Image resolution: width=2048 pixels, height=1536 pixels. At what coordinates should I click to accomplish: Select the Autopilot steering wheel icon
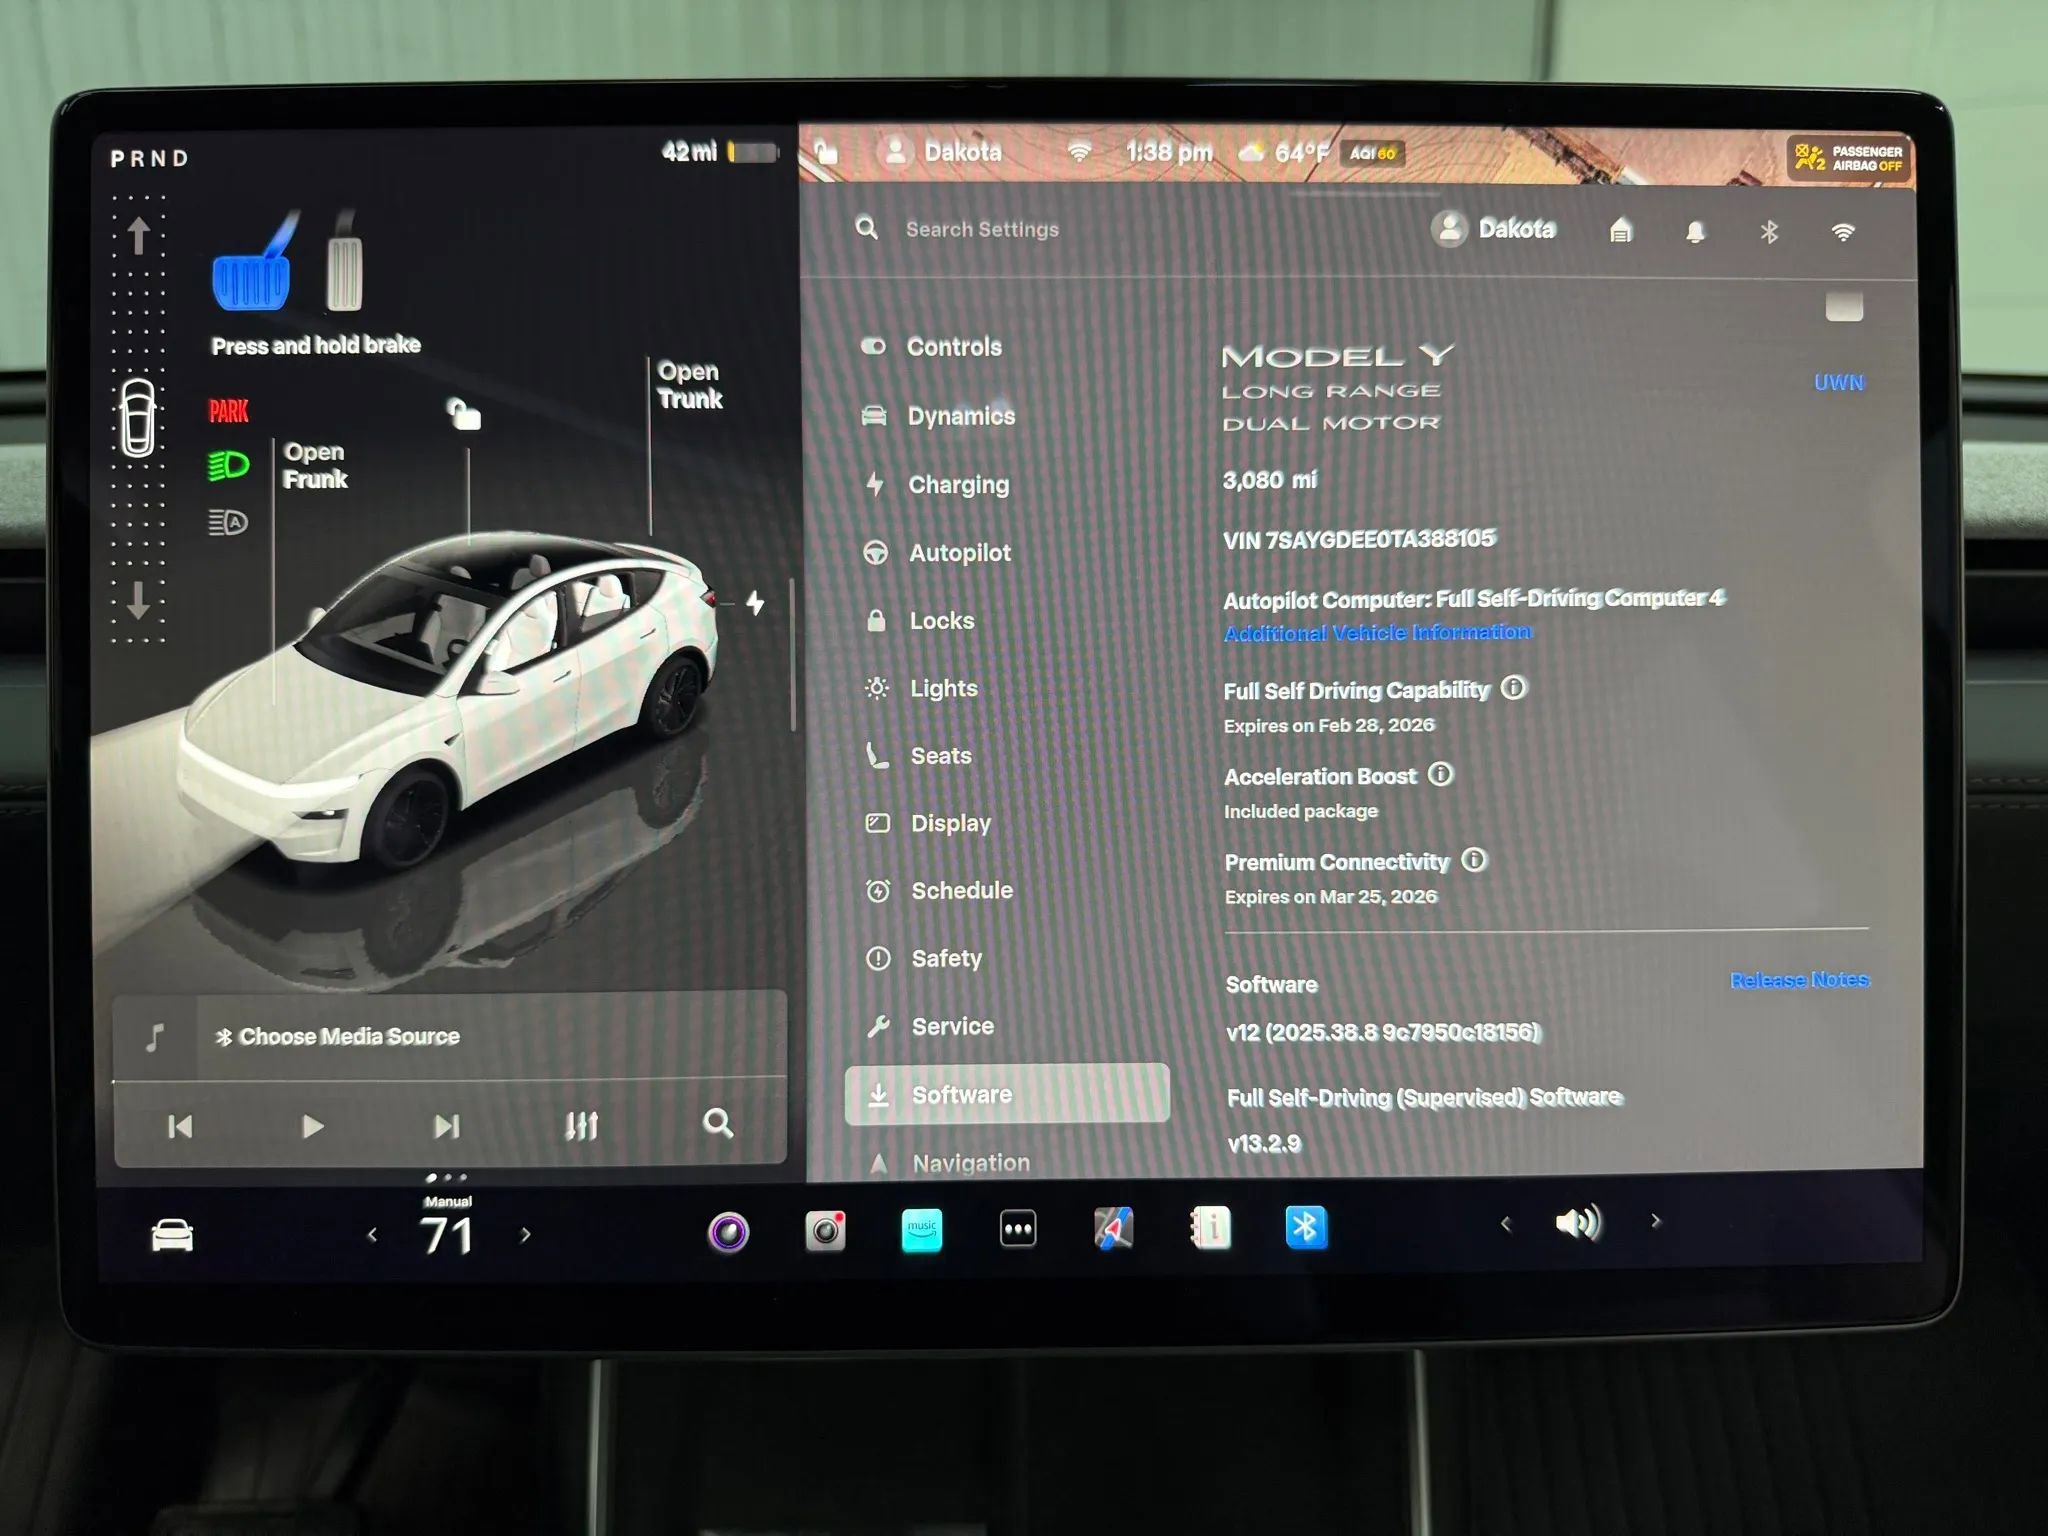coord(878,552)
